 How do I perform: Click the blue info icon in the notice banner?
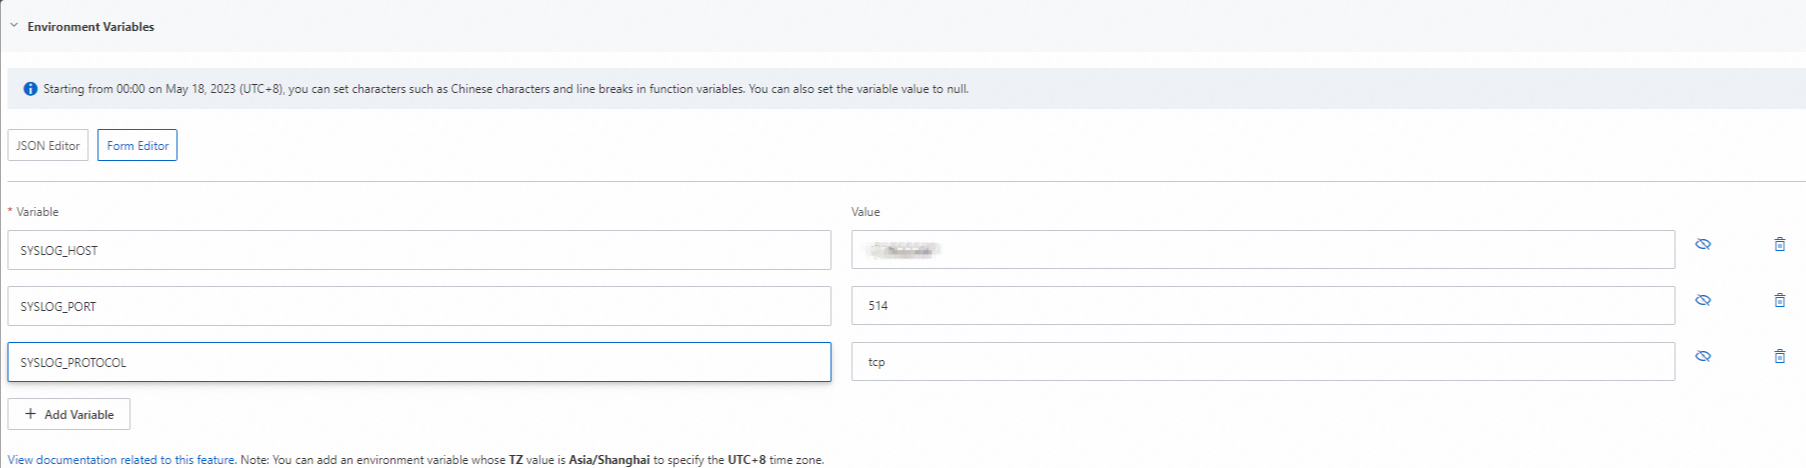(30, 89)
